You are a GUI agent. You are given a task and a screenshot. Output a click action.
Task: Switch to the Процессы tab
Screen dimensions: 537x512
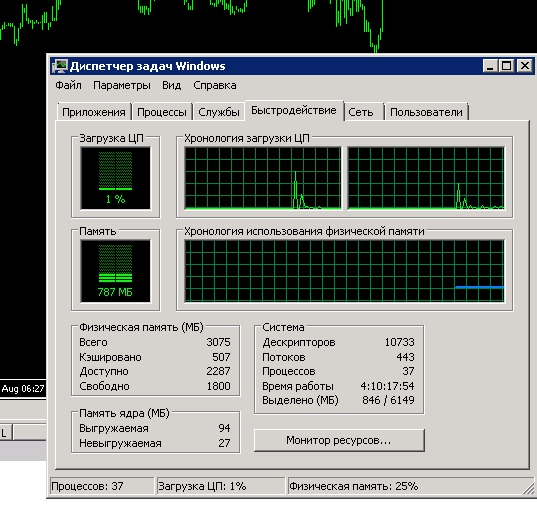(162, 112)
